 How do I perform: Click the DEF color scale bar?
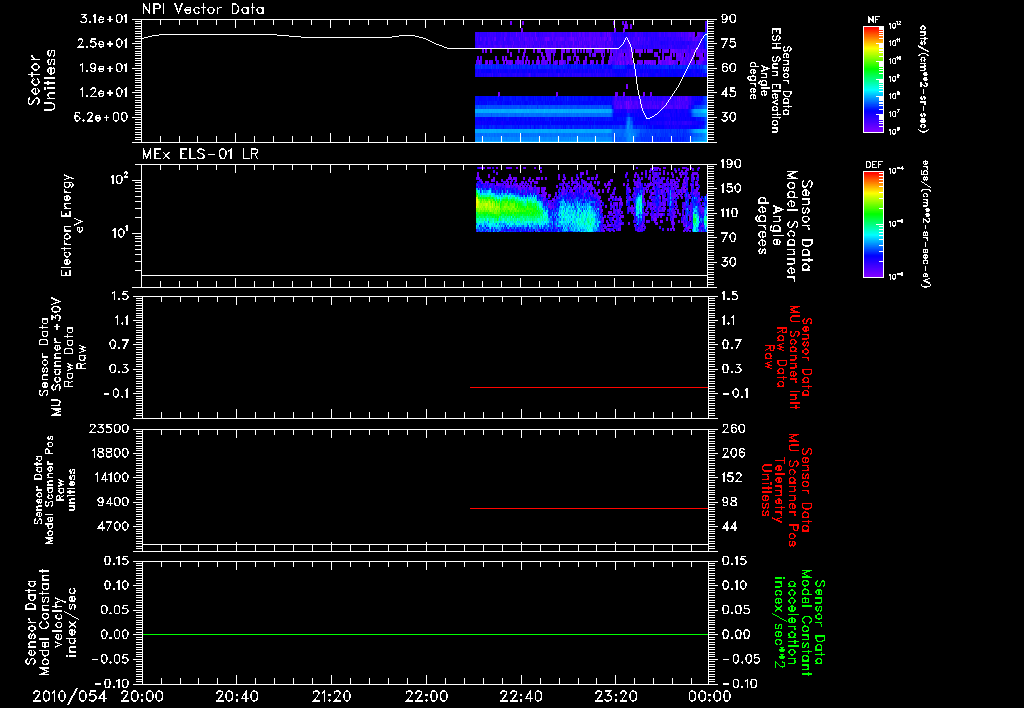click(x=873, y=224)
